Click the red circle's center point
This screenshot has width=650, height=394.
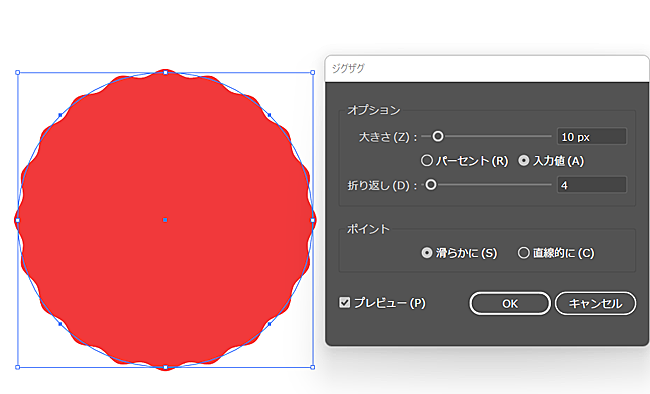tap(165, 220)
